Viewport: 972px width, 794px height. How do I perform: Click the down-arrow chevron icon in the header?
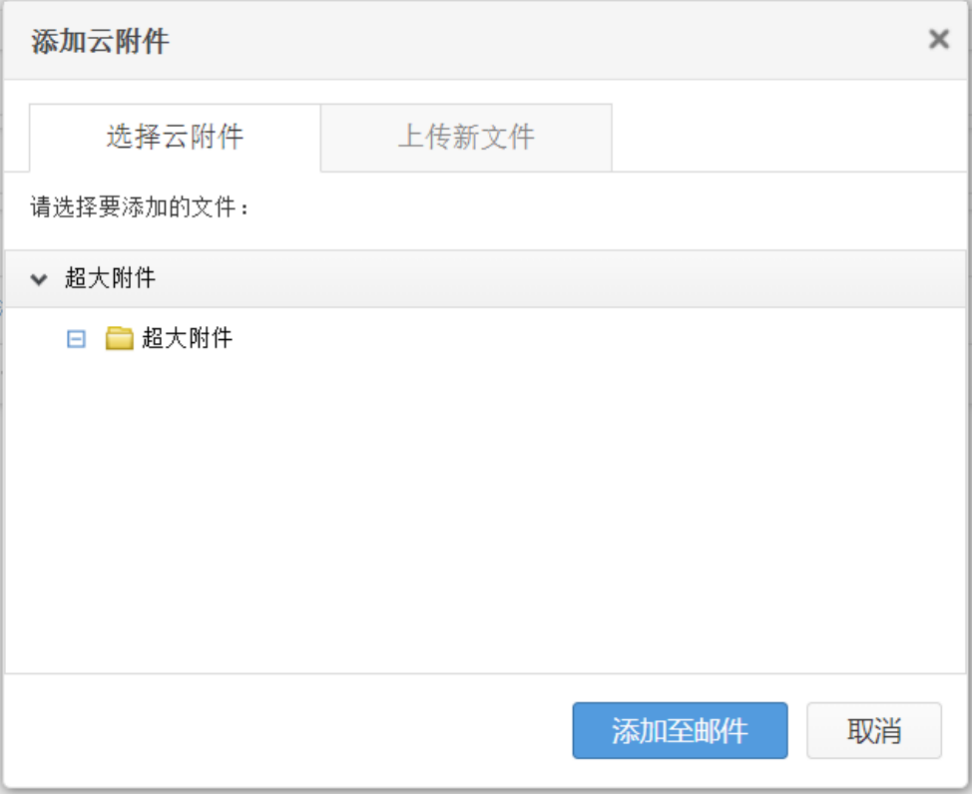(x=39, y=279)
